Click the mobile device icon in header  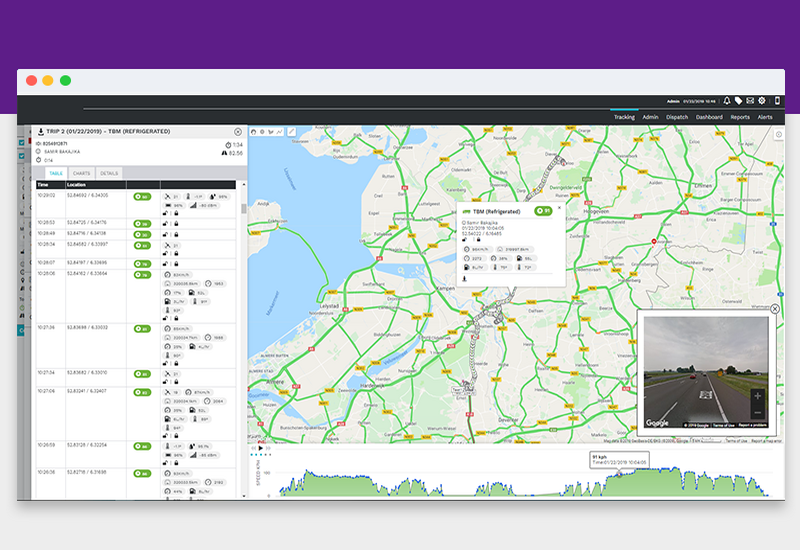click(x=777, y=101)
